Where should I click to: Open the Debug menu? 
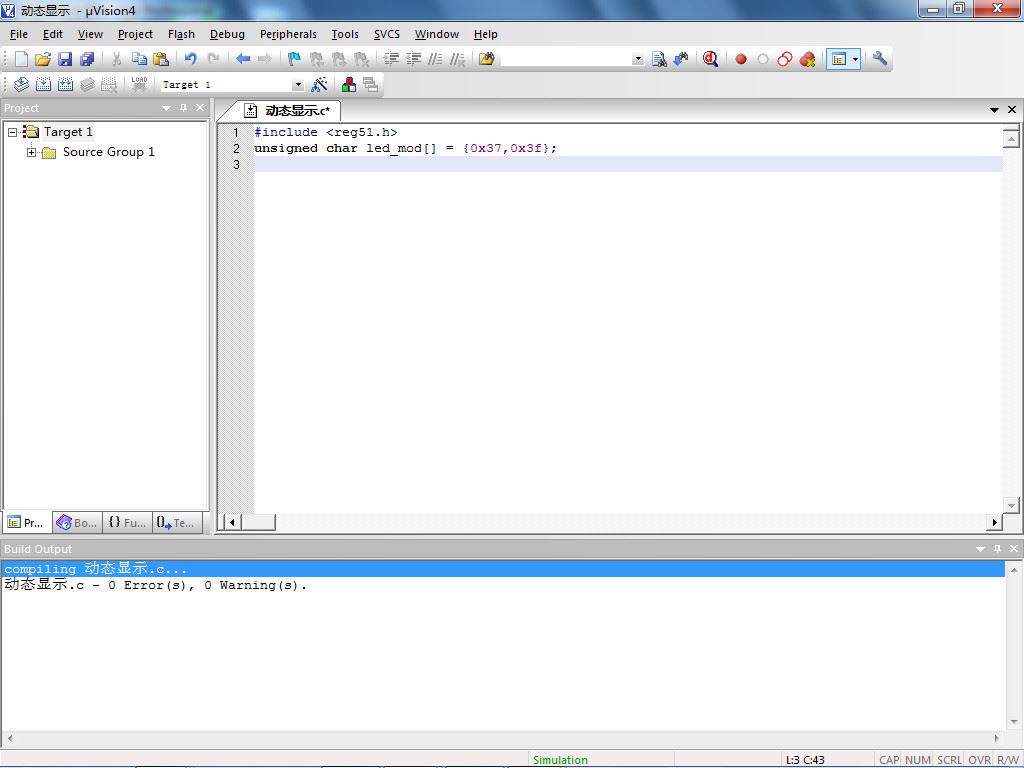click(x=227, y=34)
